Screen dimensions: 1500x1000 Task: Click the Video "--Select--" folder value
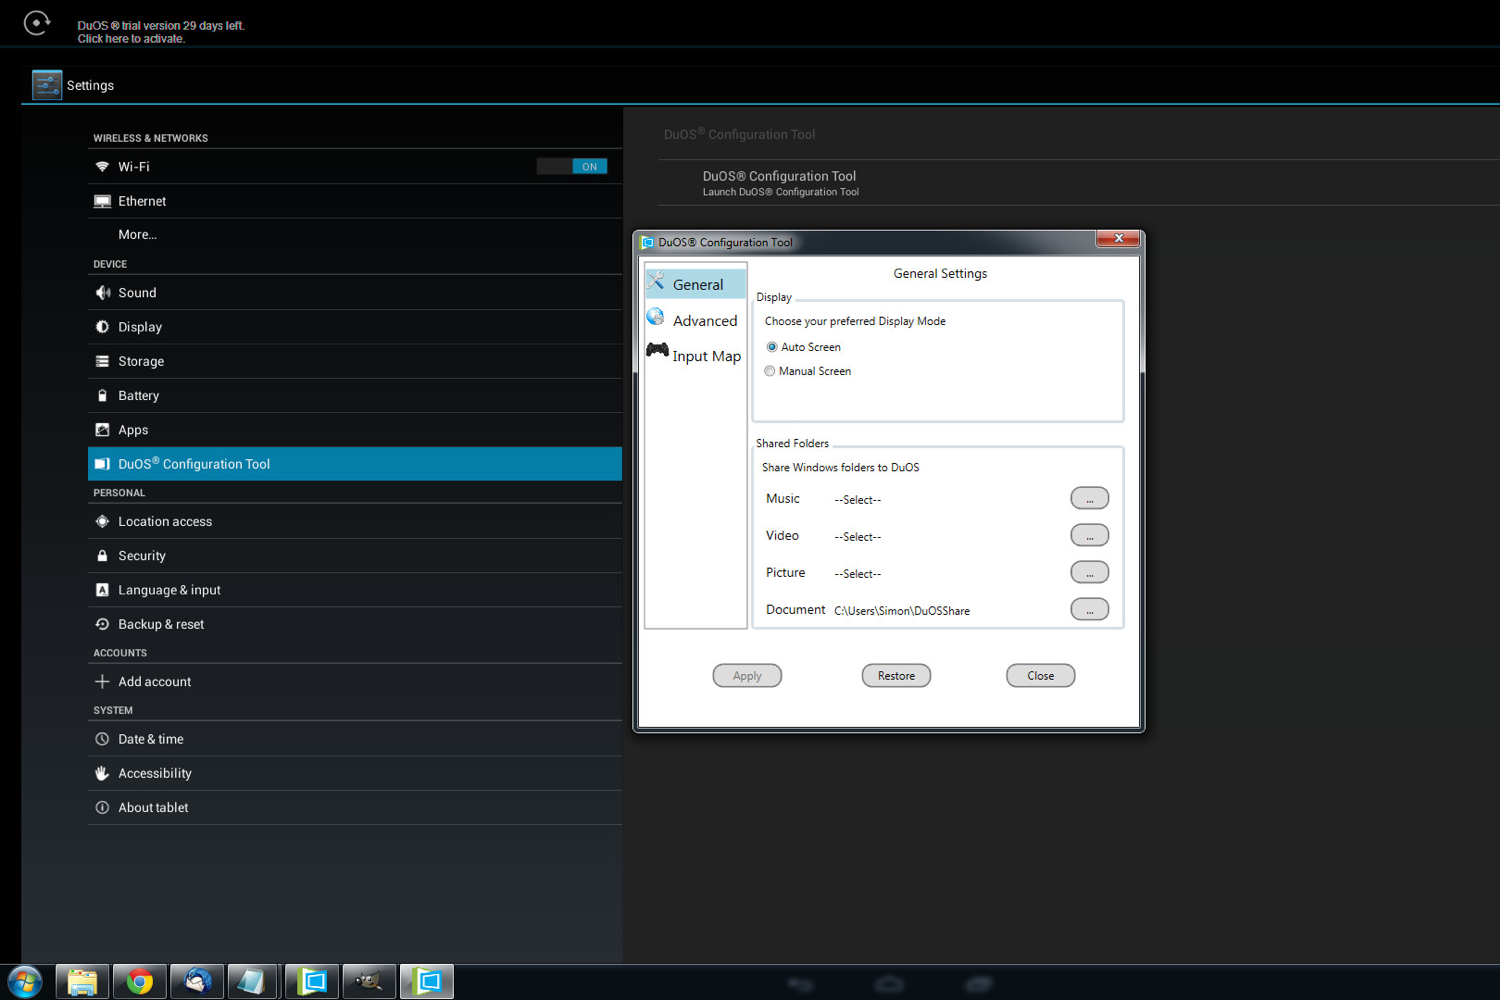point(858,537)
